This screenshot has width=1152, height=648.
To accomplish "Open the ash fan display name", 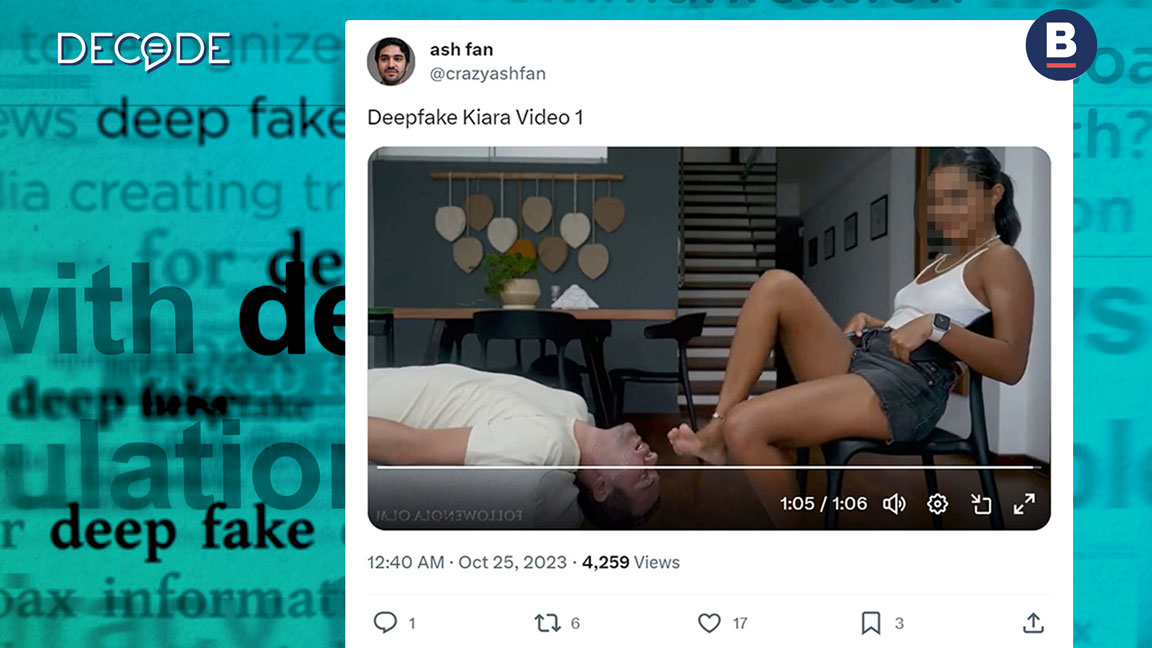I will point(461,49).
